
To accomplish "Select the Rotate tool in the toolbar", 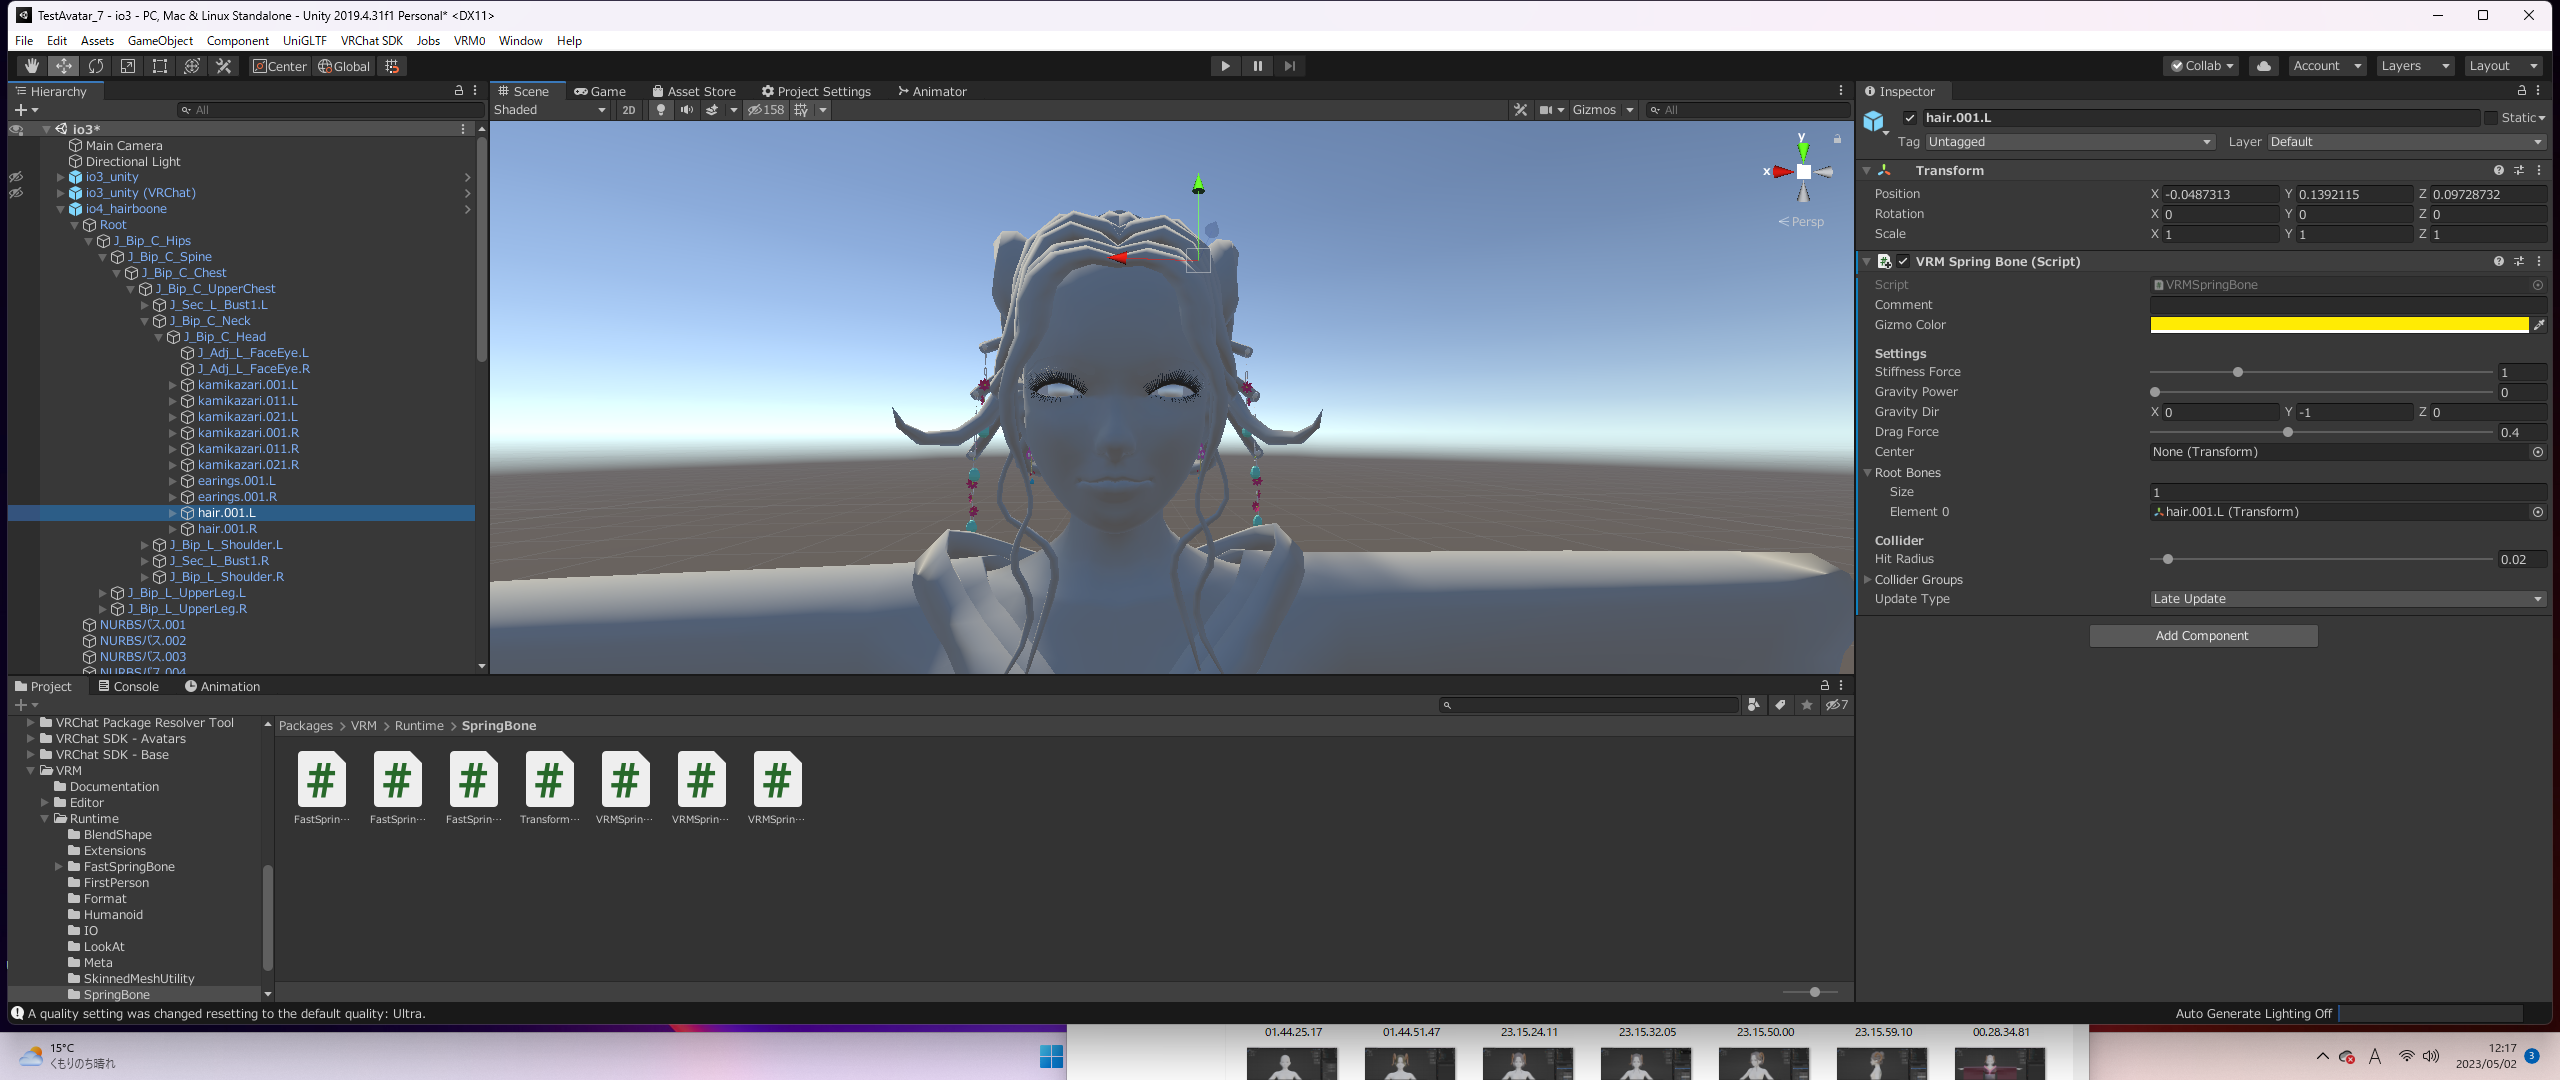I will (96, 65).
